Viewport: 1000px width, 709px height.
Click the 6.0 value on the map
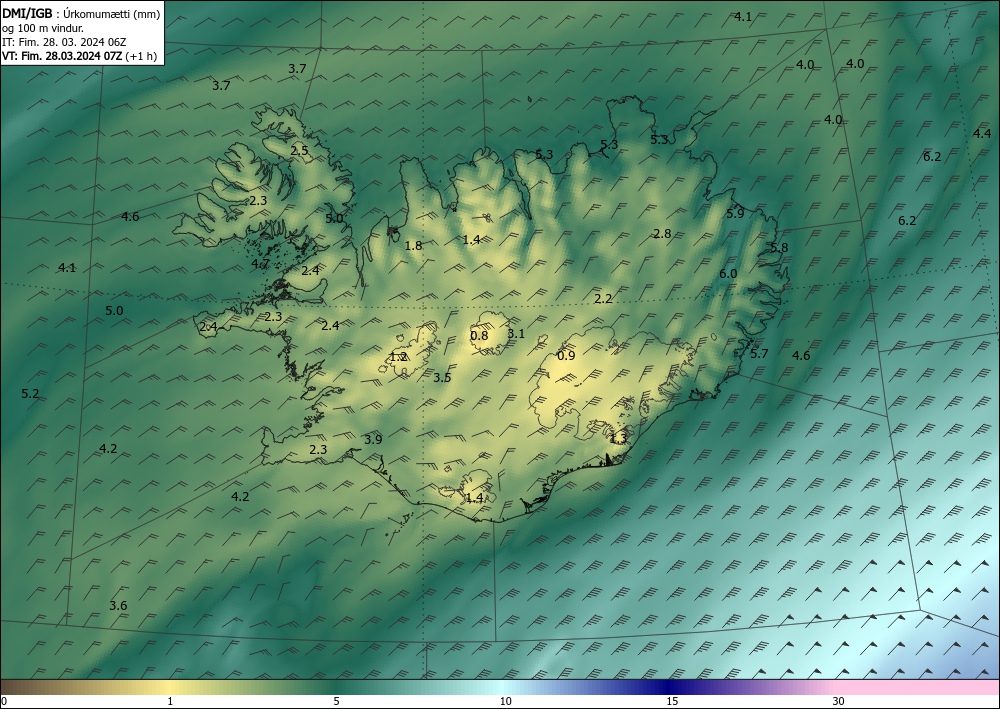tap(728, 274)
